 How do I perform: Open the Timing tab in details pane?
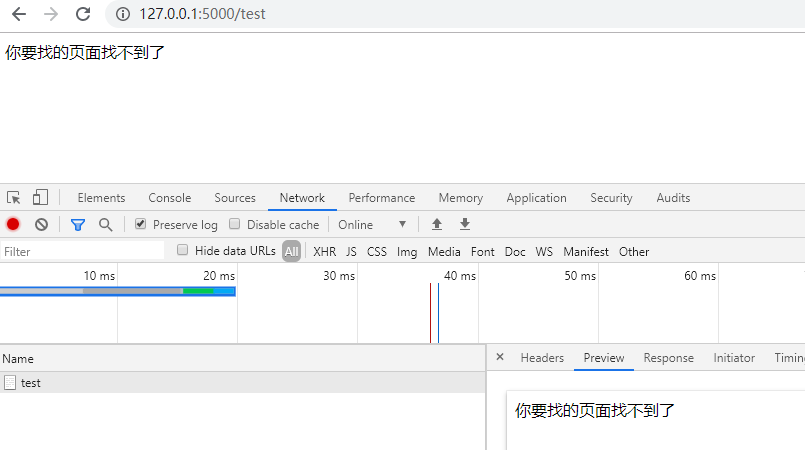coord(790,358)
